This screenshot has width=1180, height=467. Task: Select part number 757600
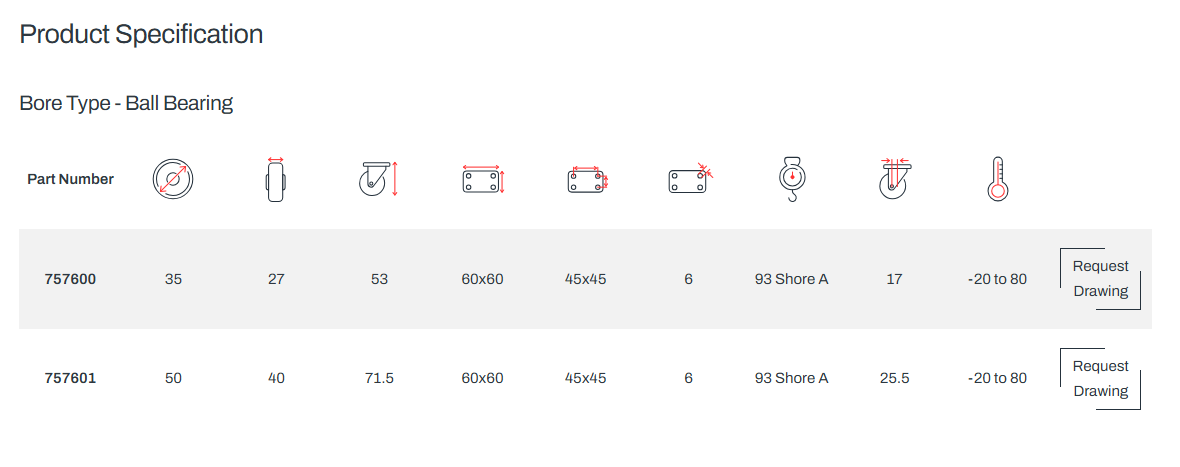tap(70, 279)
